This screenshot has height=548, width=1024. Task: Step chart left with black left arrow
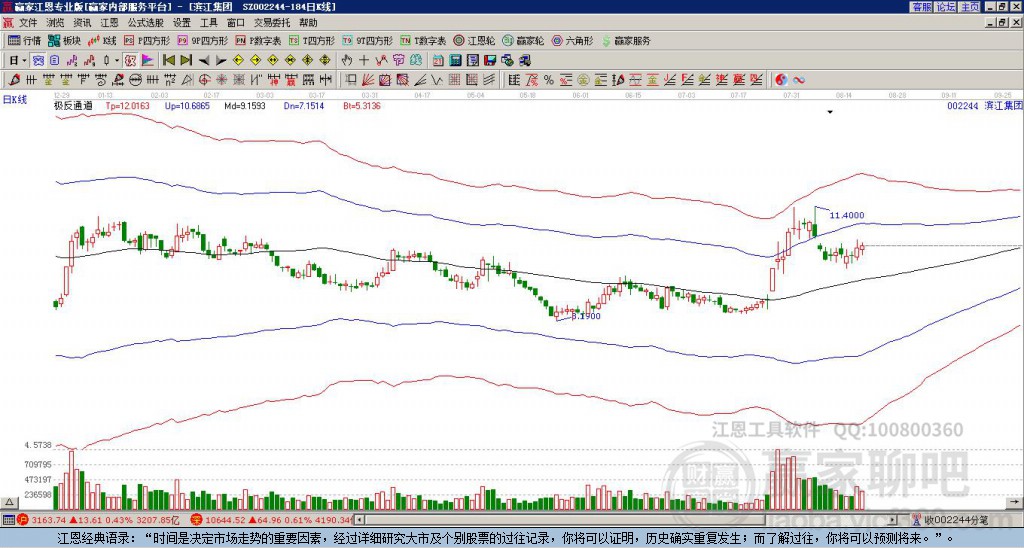click(x=204, y=61)
